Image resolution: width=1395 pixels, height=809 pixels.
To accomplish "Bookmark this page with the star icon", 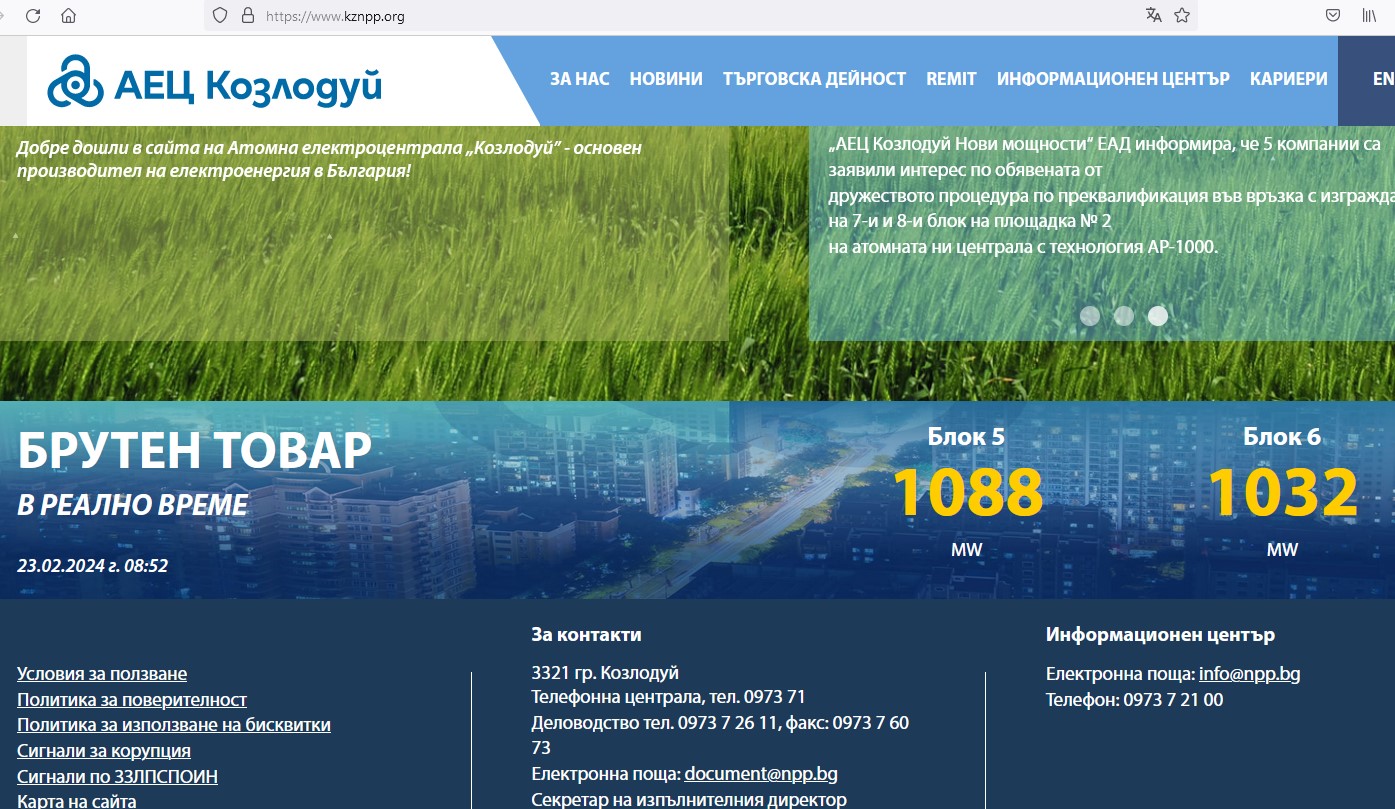I will point(1182,15).
